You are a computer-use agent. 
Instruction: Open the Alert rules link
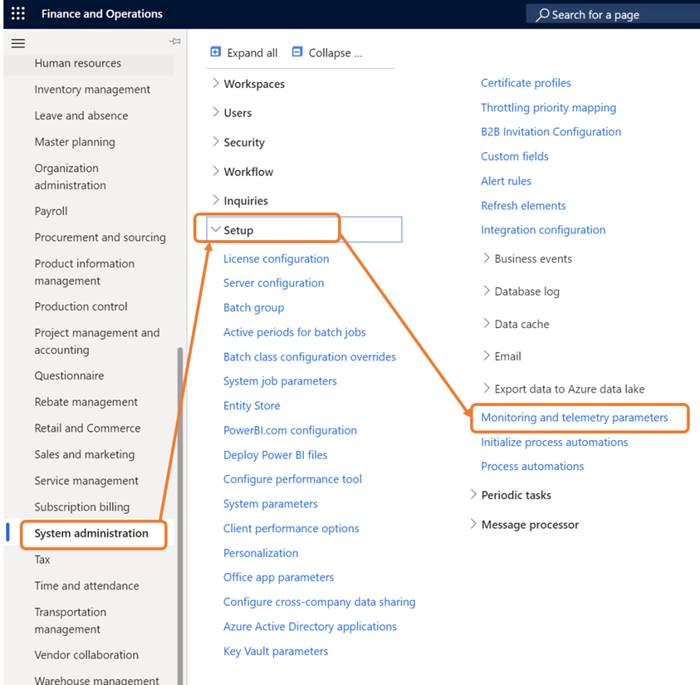506,181
